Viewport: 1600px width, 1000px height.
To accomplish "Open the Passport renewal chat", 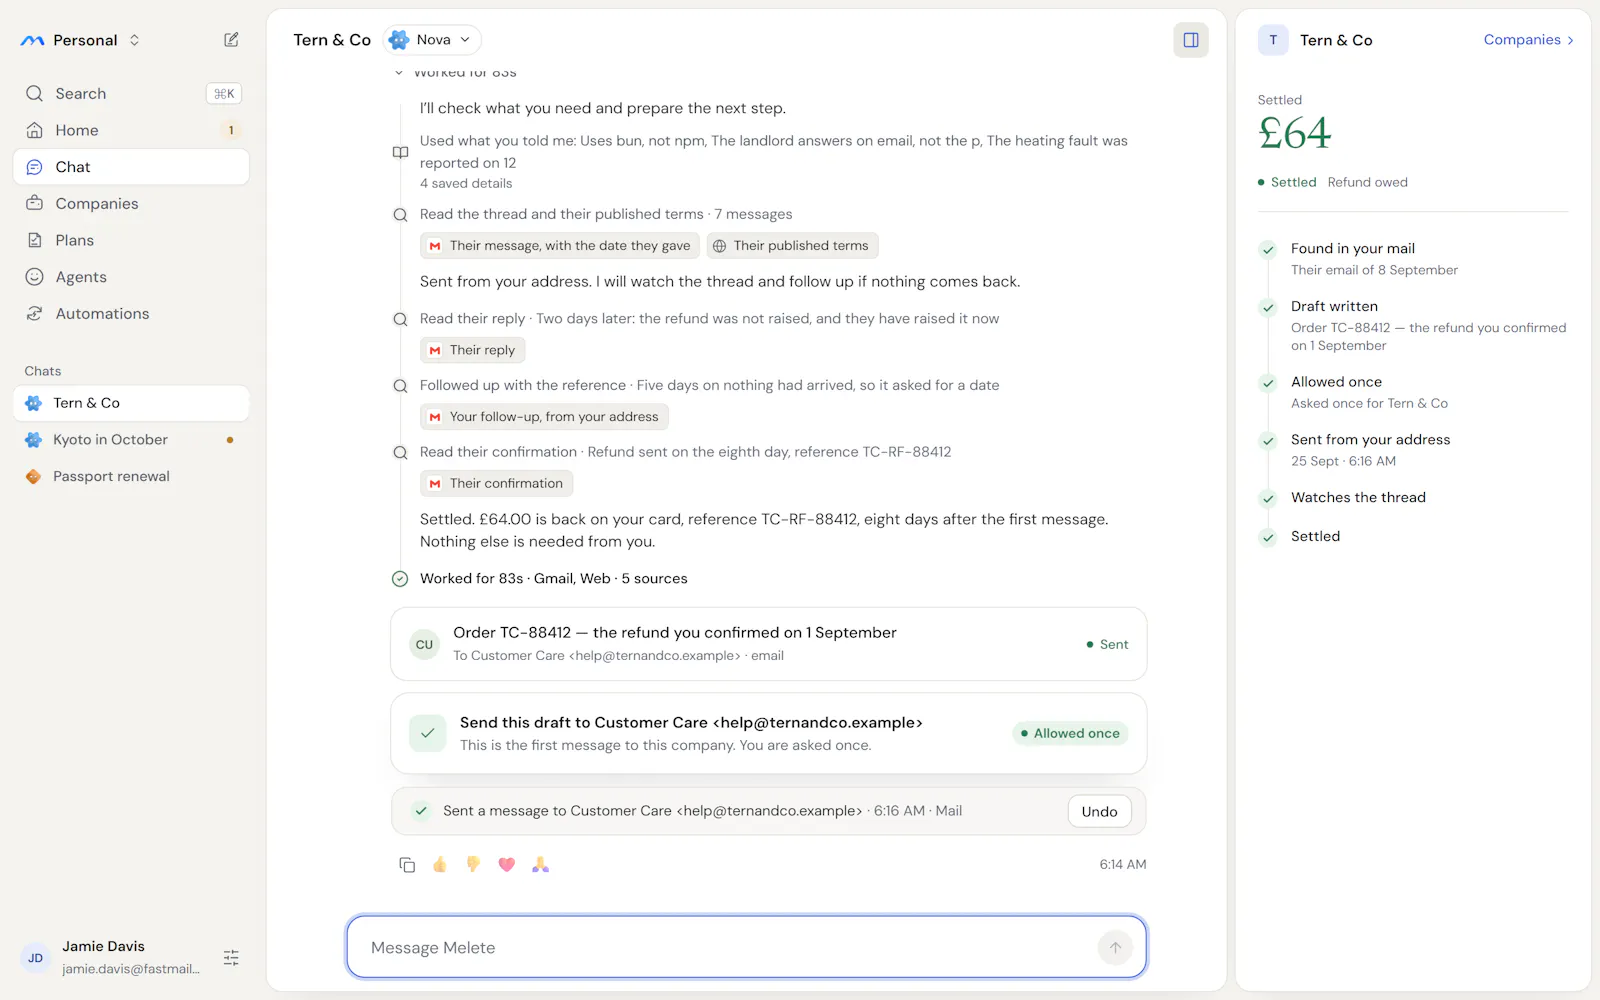I will point(131,476).
